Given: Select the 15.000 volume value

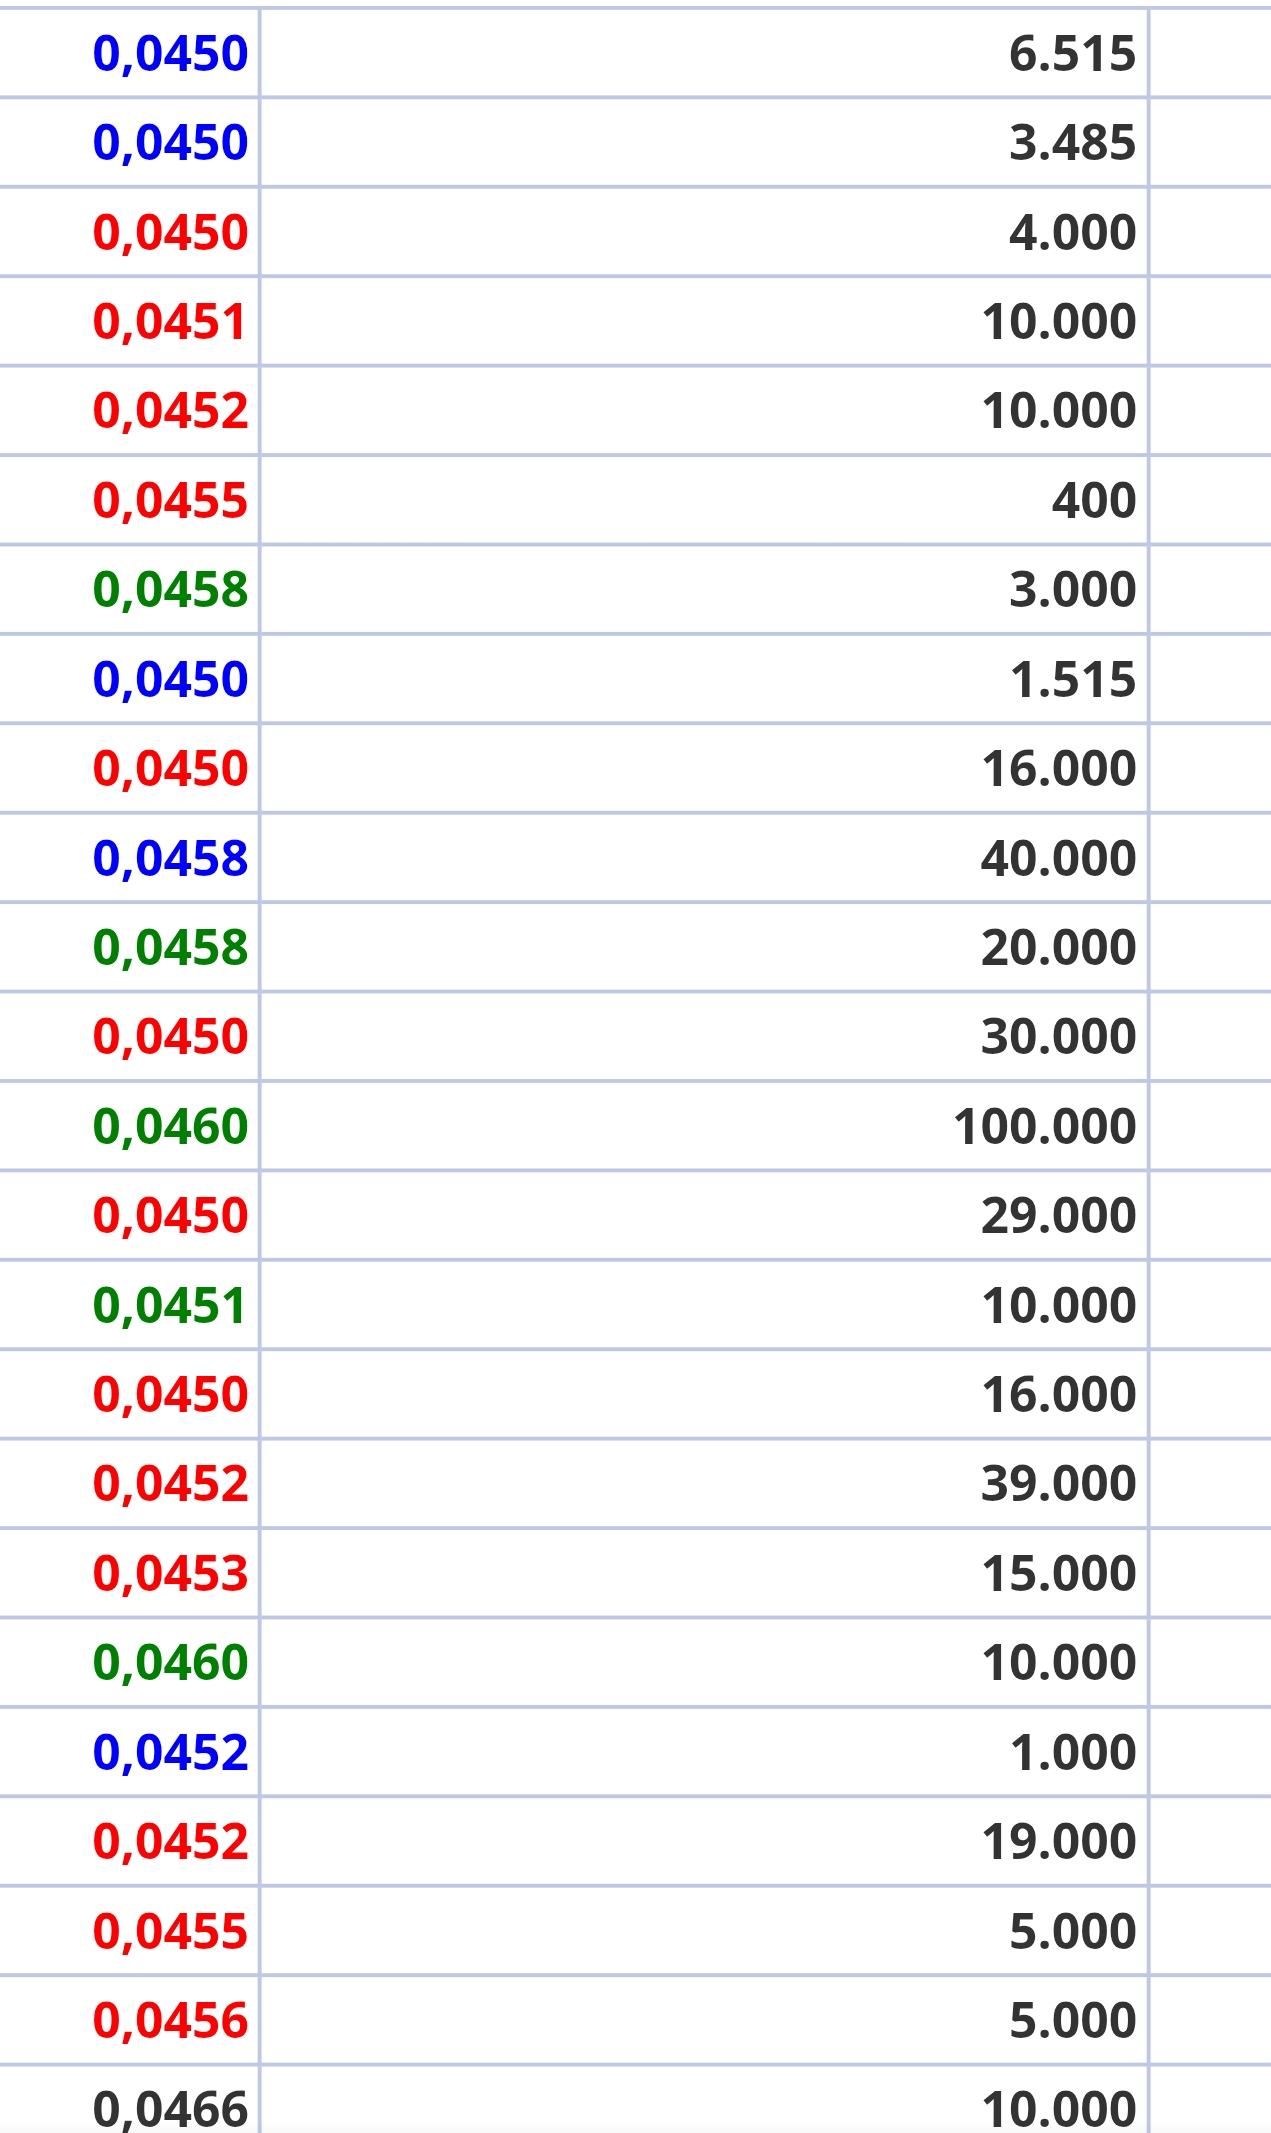Looking at the screenshot, I should pyautogui.click(x=1058, y=1574).
